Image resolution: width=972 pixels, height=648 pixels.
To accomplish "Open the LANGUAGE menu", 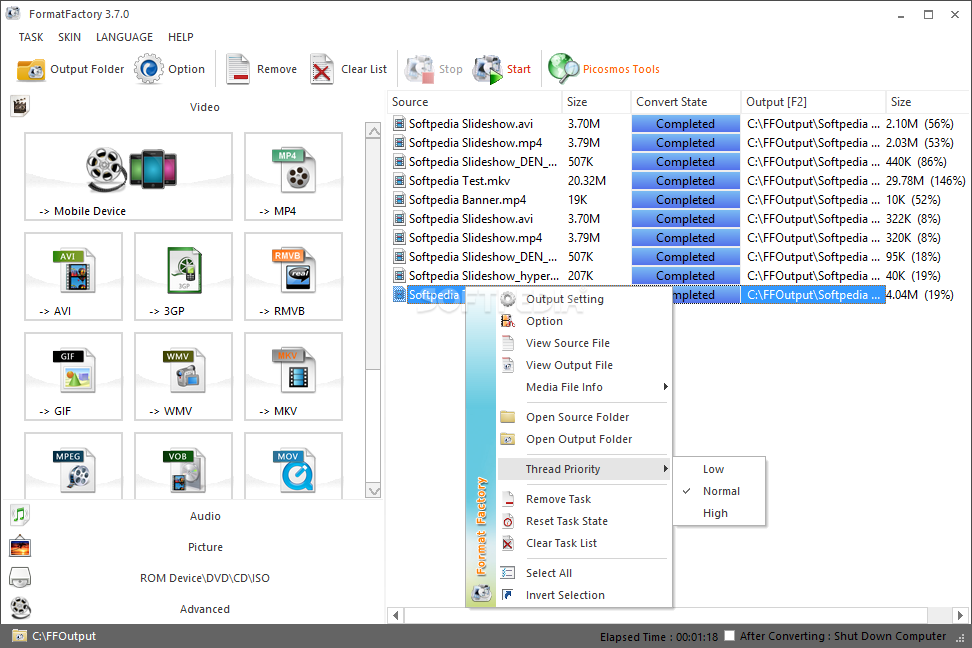I will [125, 37].
